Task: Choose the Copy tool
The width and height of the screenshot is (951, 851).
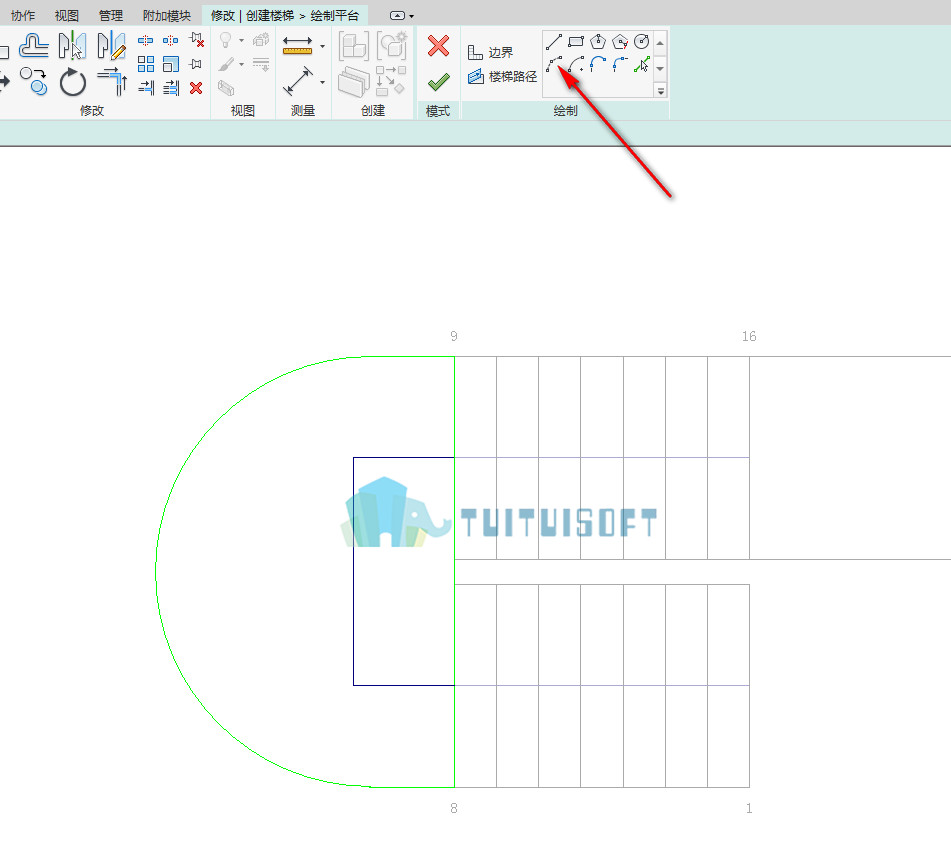Action: click(34, 81)
